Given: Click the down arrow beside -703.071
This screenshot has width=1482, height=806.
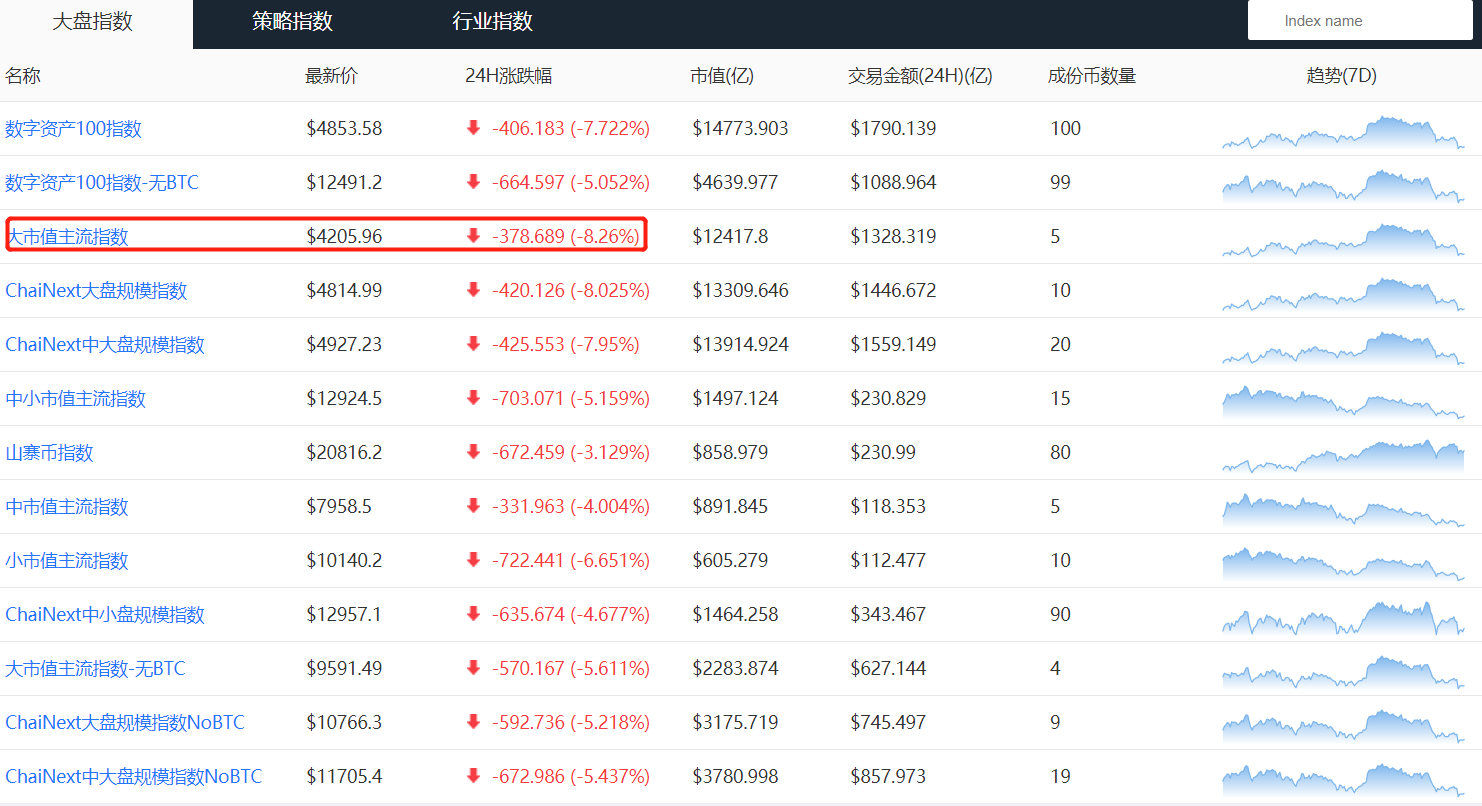Looking at the screenshot, I should [474, 398].
